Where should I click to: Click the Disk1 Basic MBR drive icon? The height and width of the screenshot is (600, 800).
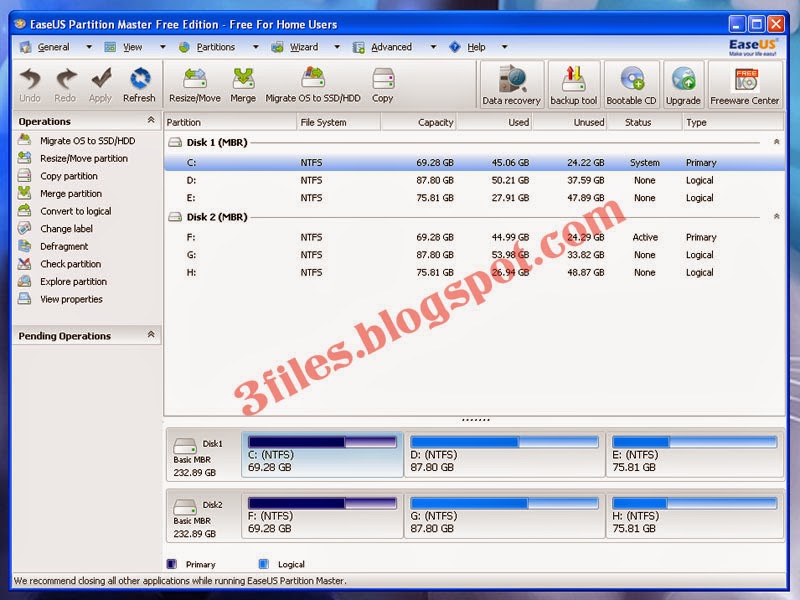[185, 446]
